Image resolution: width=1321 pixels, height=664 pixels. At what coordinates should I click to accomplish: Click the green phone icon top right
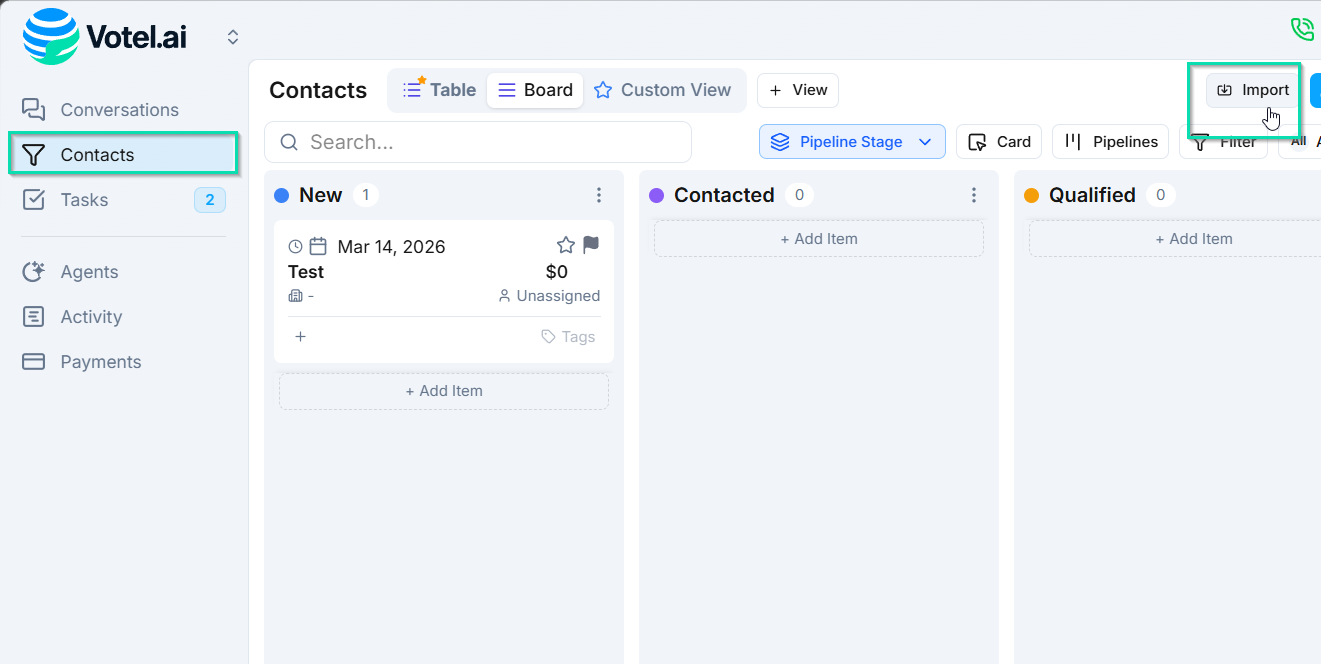click(x=1302, y=29)
